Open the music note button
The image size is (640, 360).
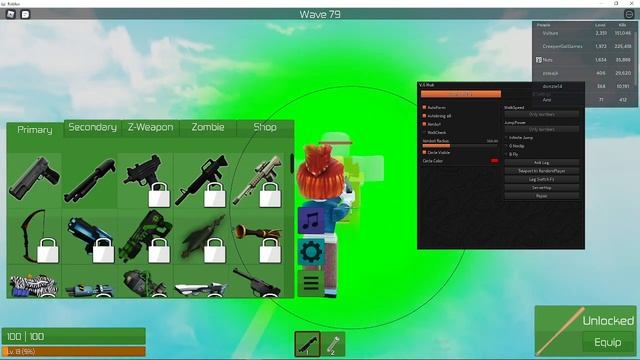(311, 220)
